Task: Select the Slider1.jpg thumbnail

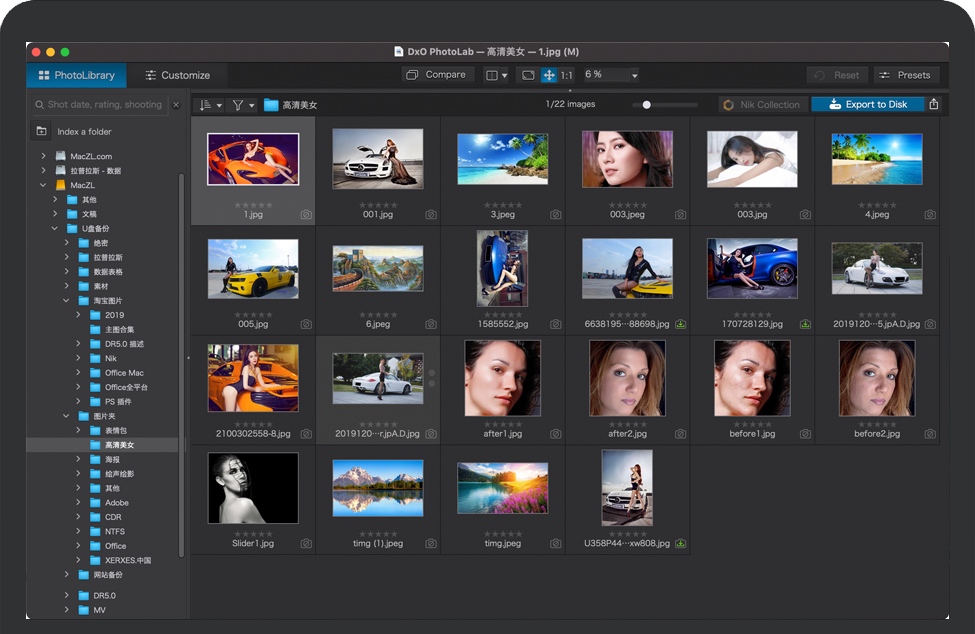Action: [252, 490]
